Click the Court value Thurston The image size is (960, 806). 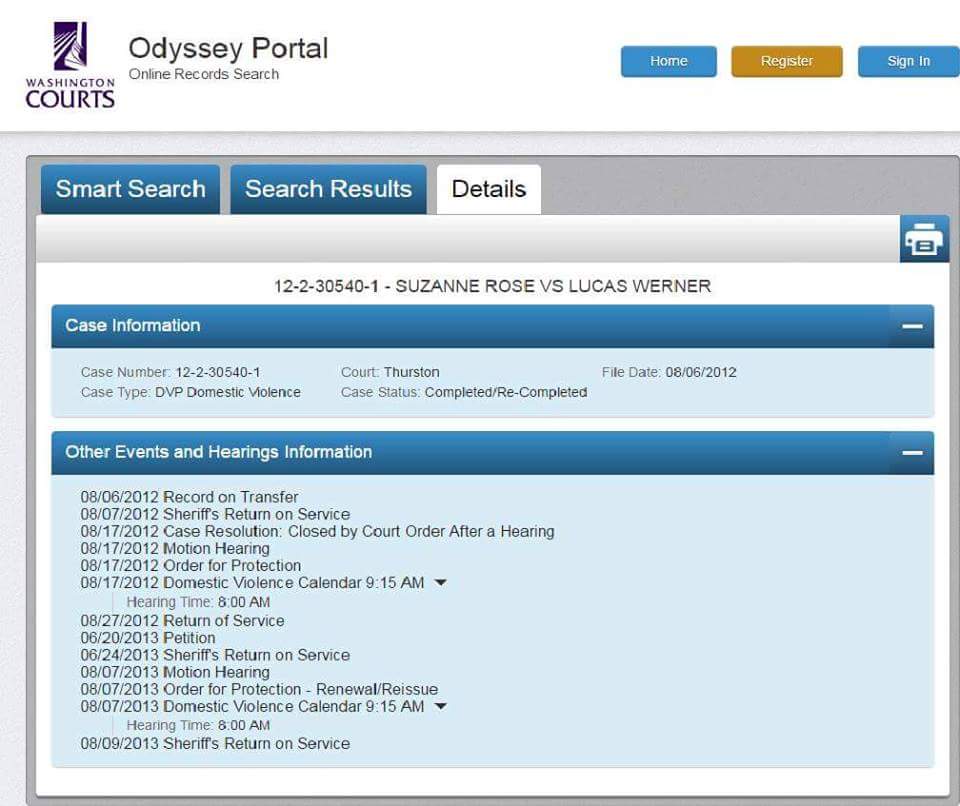411,372
